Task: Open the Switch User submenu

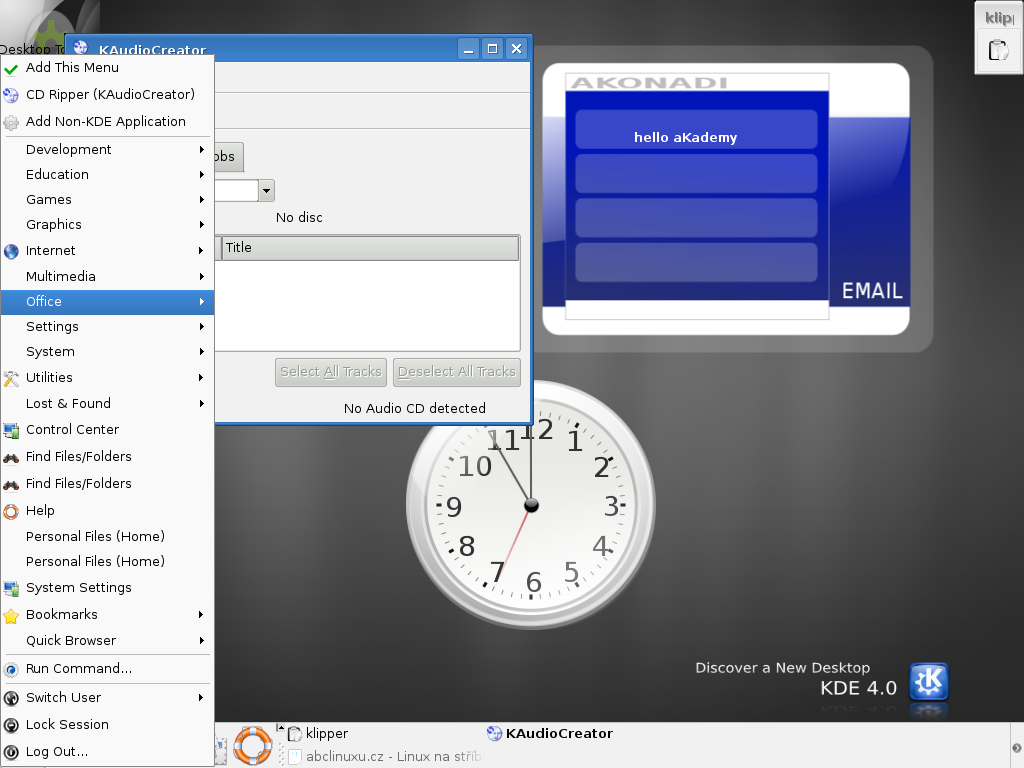Action: pyautogui.click(x=107, y=697)
